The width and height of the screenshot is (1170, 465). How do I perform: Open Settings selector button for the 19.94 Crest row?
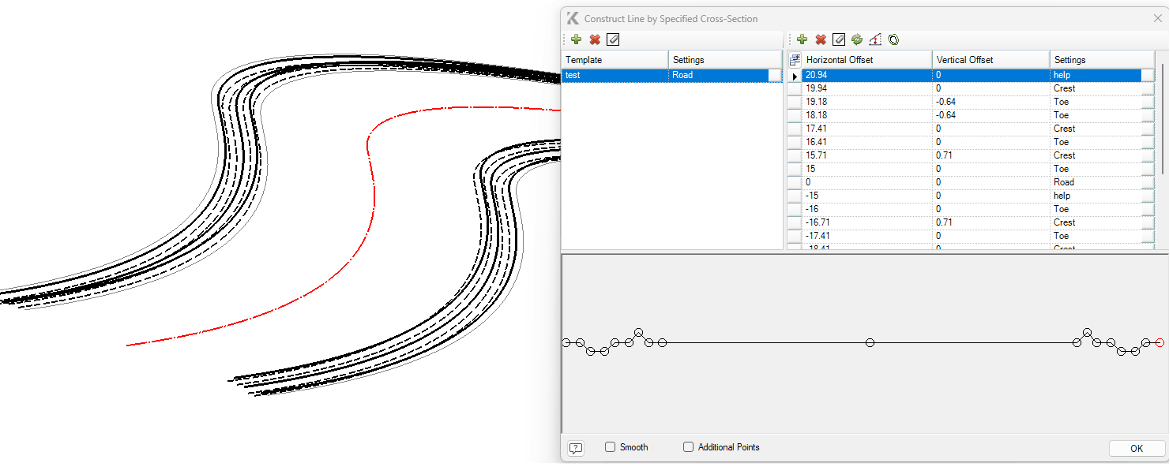1148,89
